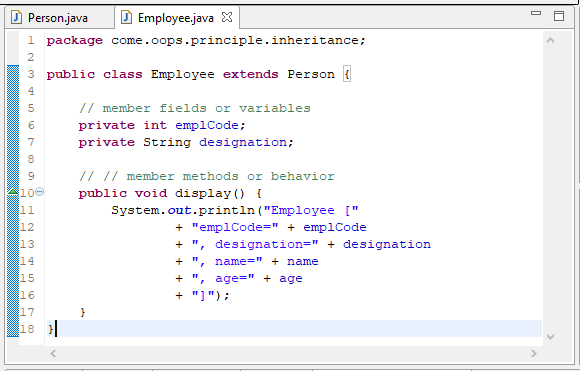Click the 'extends' keyword

(x=250, y=74)
